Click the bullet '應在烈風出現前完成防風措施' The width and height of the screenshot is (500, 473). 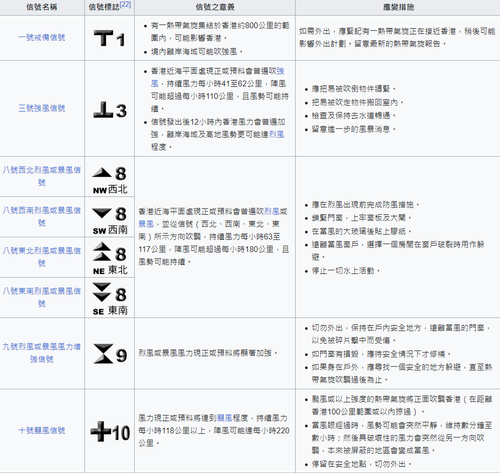tap(365, 204)
